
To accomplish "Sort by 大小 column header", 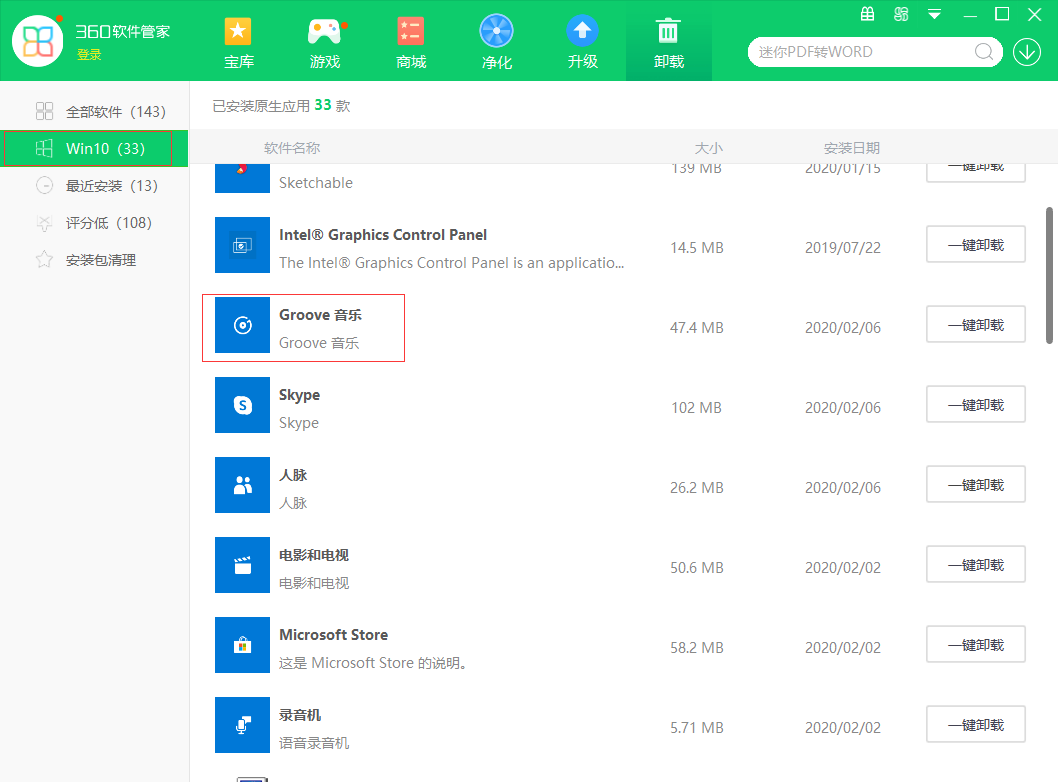I will [x=708, y=148].
